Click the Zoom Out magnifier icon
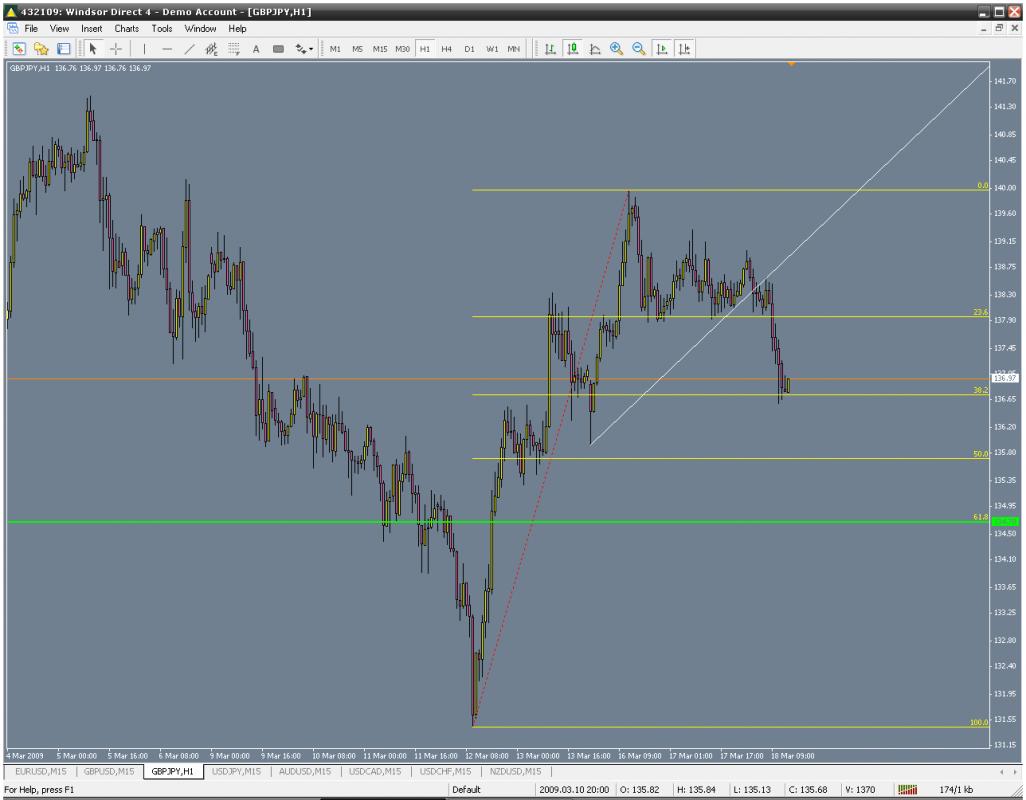The width and height of the screenshot is (1026, 800). (x=638, y=48)
